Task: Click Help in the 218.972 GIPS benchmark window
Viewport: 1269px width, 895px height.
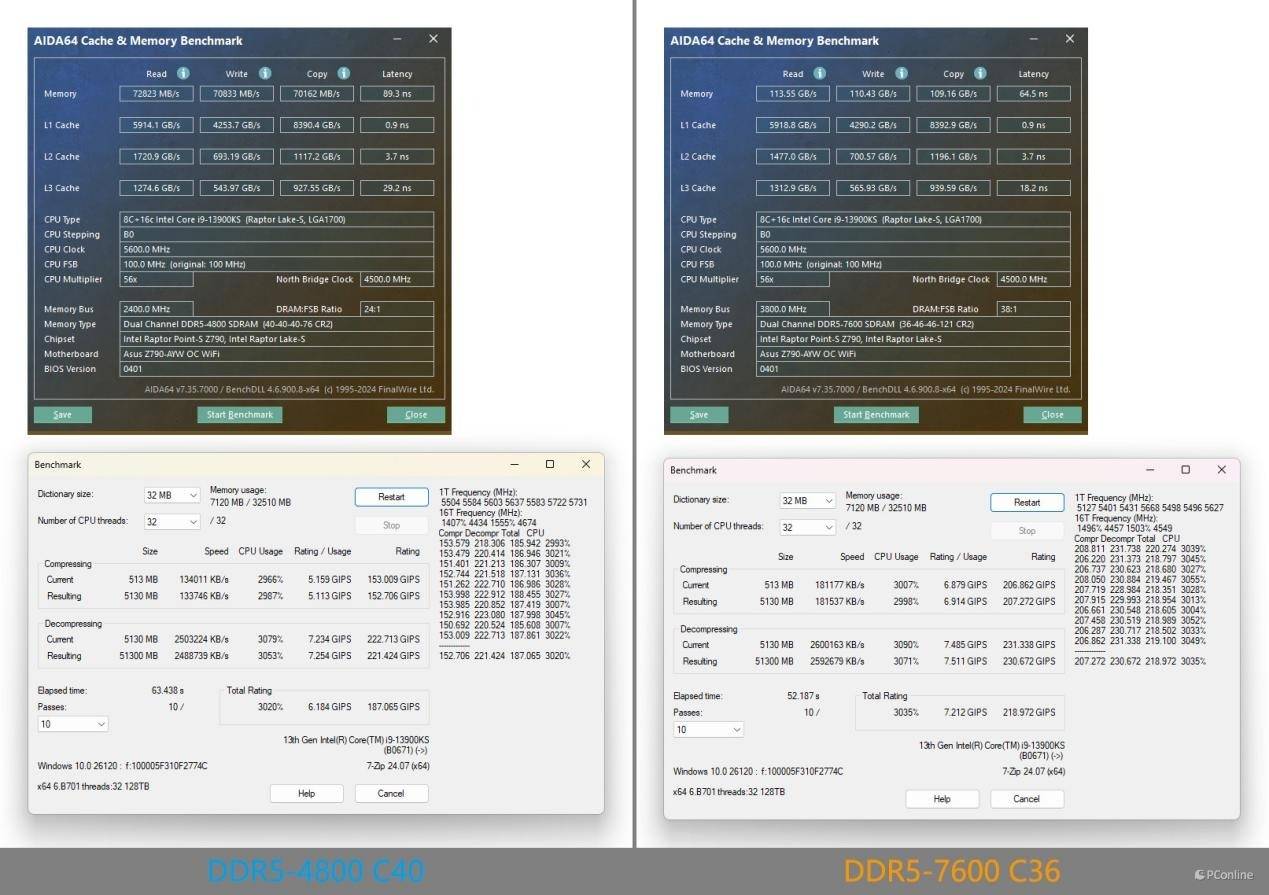Action: [x=942, y=799]
